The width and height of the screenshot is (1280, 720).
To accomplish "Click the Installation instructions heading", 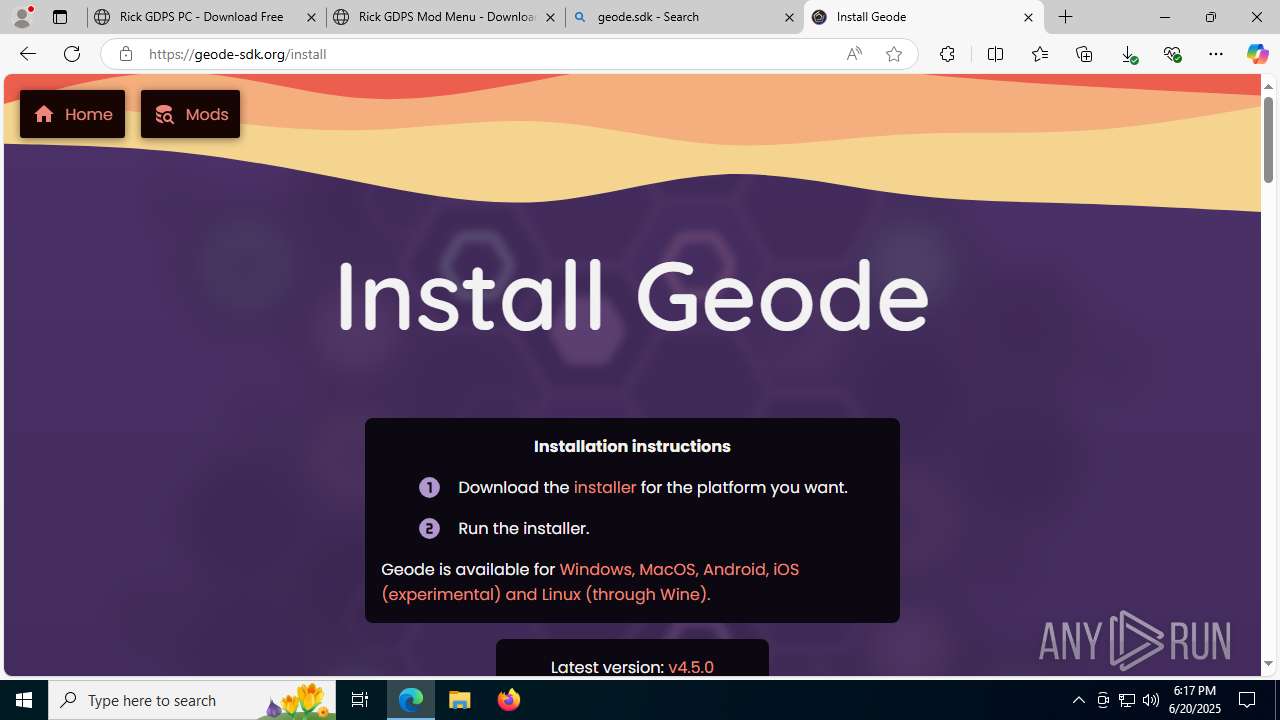I will 632,446.
